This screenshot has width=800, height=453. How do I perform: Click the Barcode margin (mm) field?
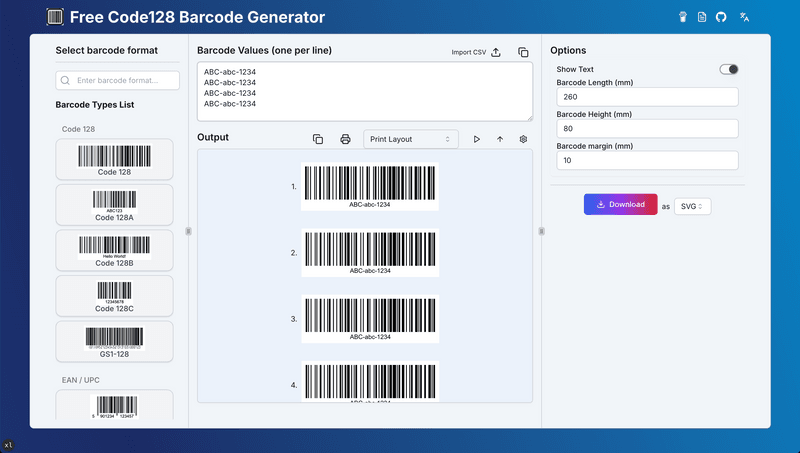[647, 160]
